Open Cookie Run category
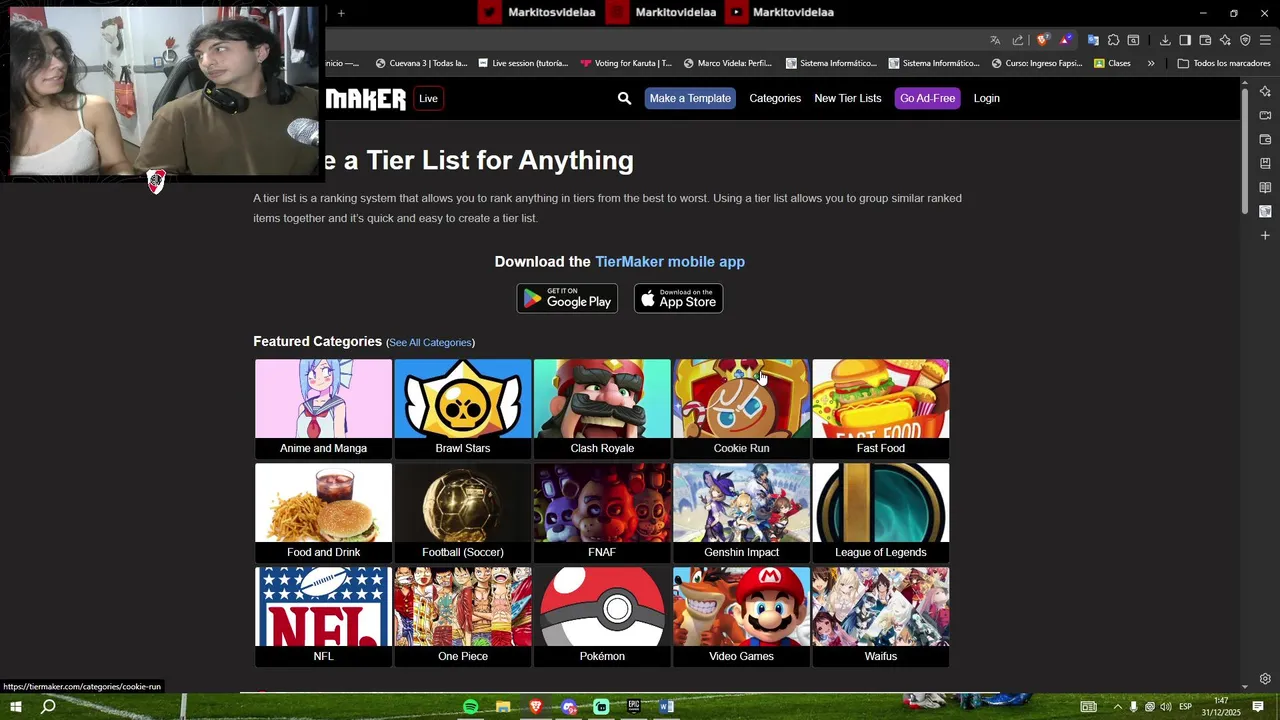Viewport: 1280px width, 720px height. coord(741,408)
